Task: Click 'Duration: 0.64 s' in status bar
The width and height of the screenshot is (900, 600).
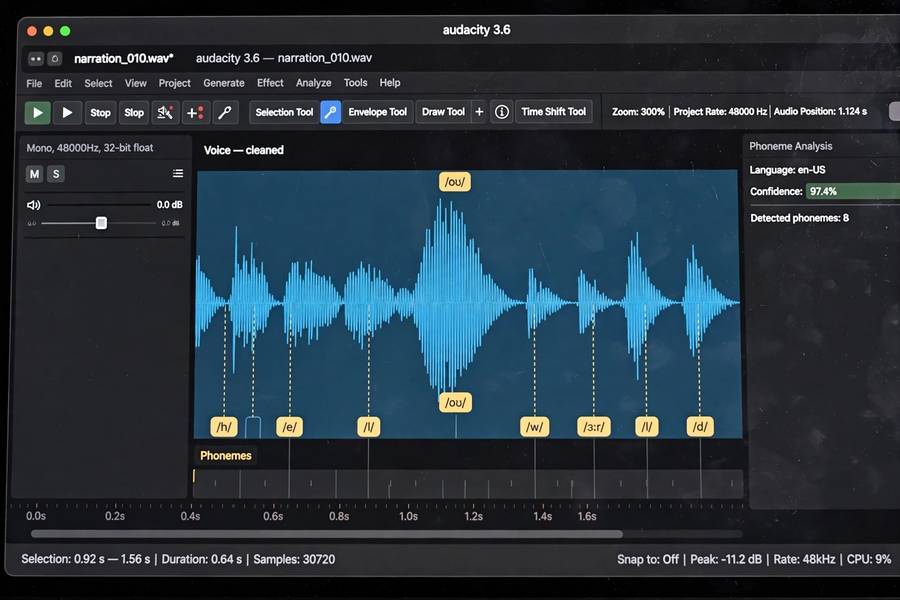Action: (201, 559)
